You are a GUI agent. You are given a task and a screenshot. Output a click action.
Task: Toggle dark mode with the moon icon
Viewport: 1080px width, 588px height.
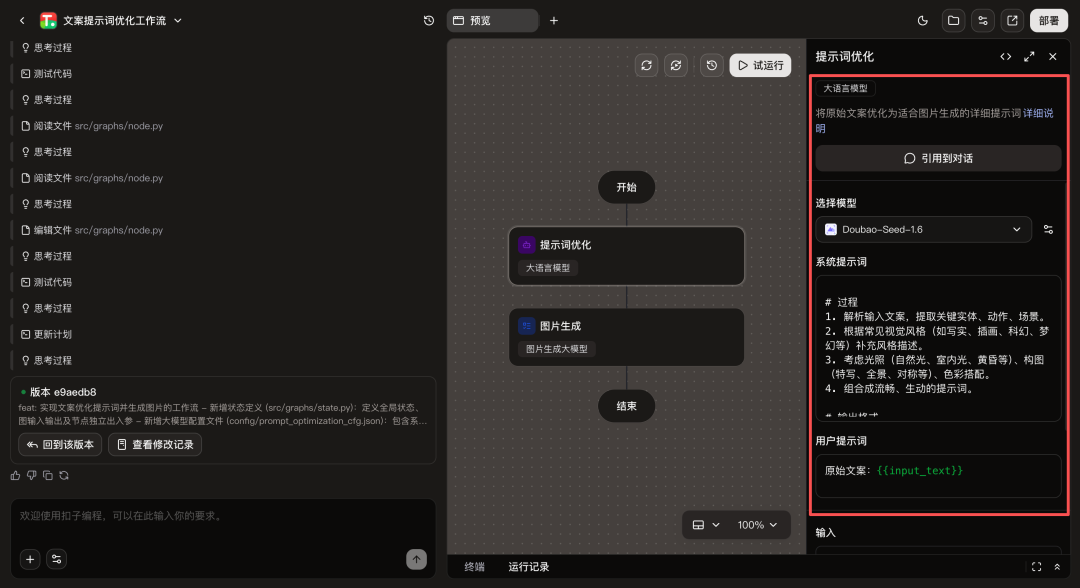[x=923, y=20]
